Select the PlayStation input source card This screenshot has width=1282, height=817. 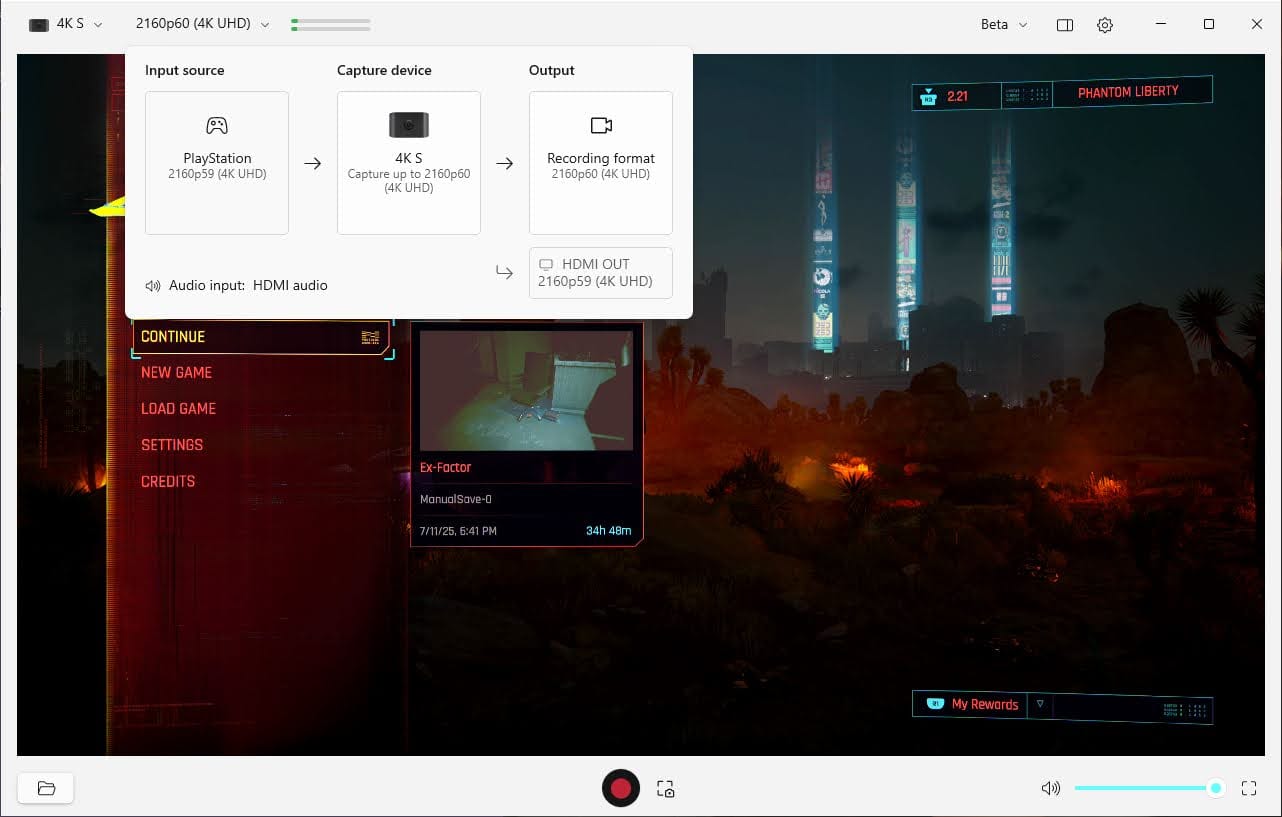(217, 163)
